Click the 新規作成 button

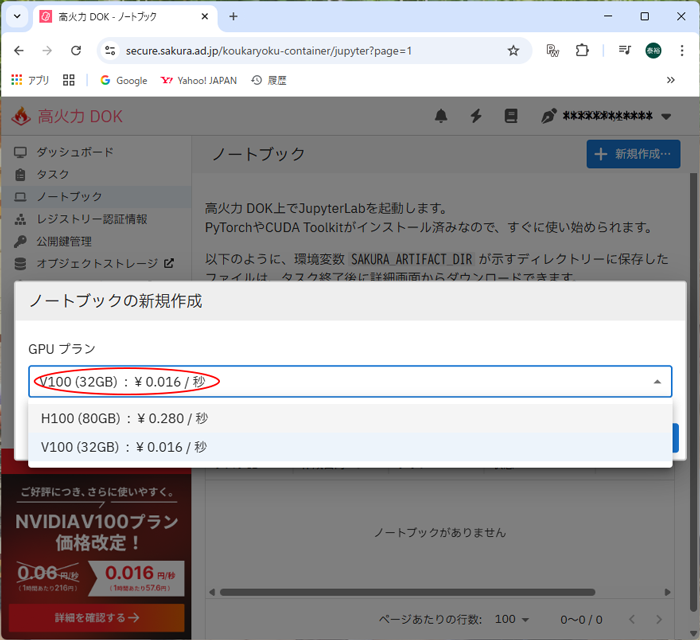click(633, 154)
